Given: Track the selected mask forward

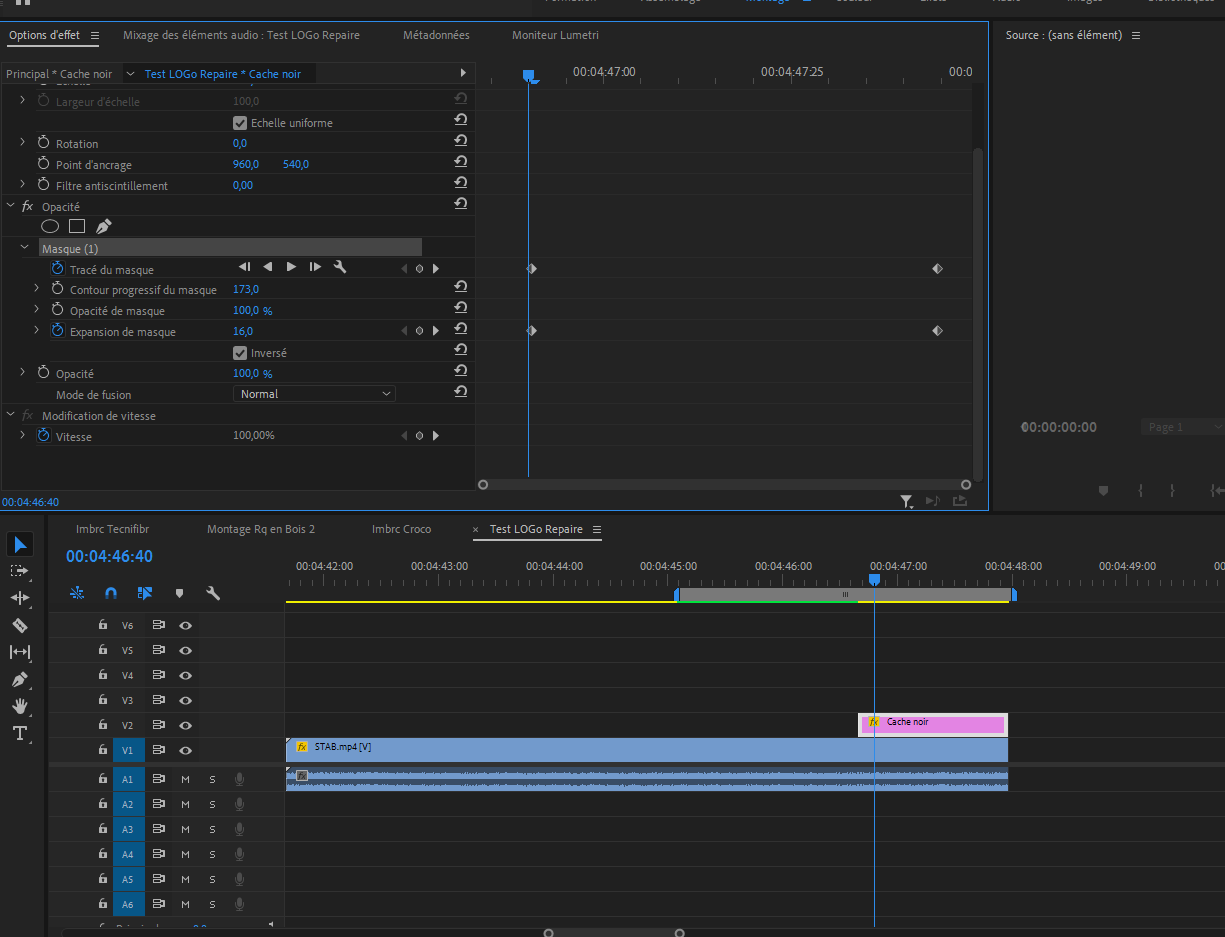Looking at the screenshot, I should (x=291, y=267).
